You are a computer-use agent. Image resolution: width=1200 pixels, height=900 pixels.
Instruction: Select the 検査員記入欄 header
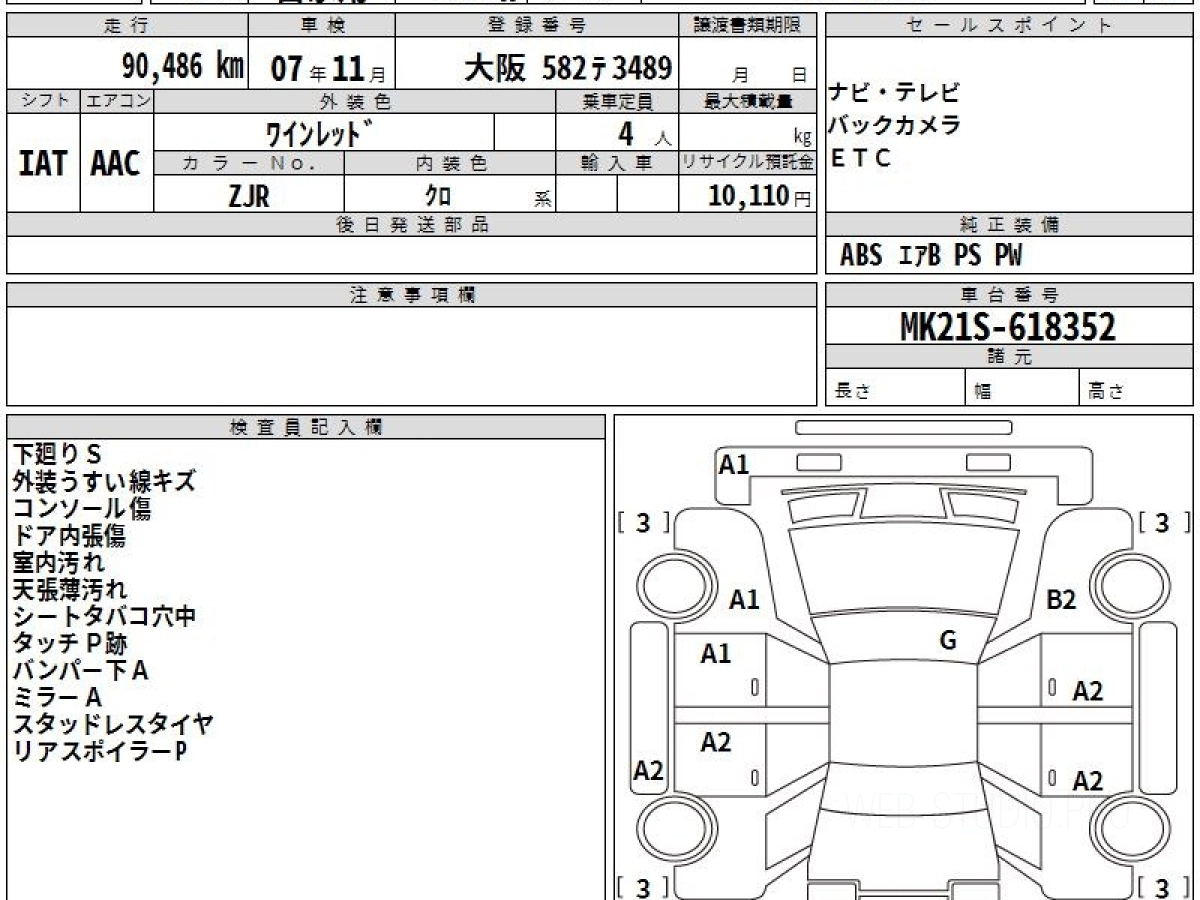(306, 427)
